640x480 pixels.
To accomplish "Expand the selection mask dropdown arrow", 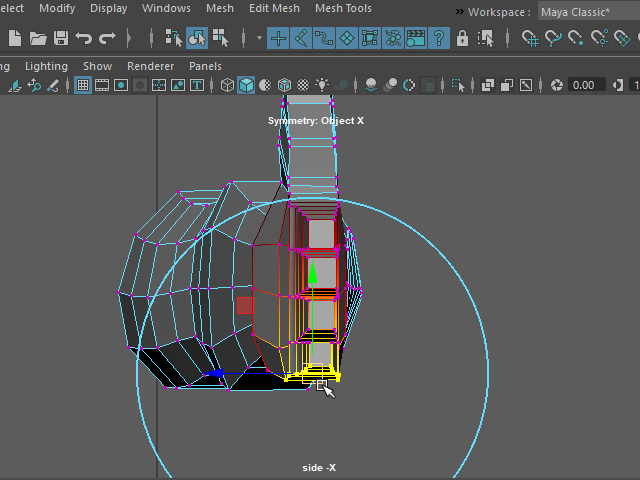I will point(259,38).
